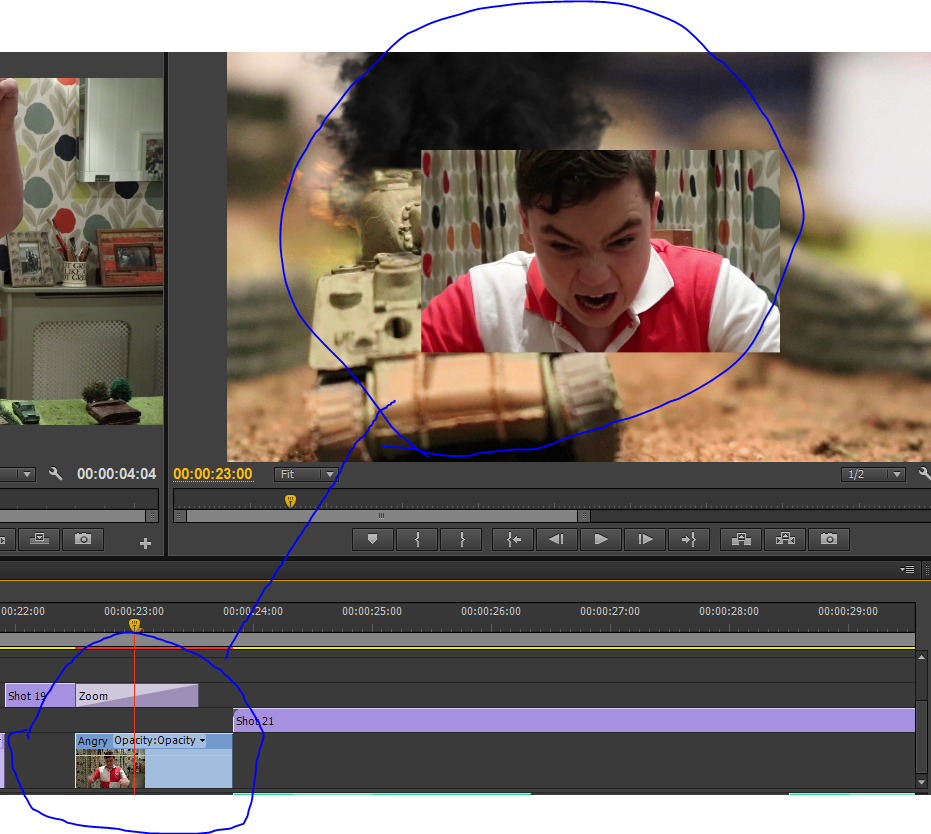This screenshot has height=834, width=931.
Task: Jump to Out point in Program monitor
Action: point(689,539)
